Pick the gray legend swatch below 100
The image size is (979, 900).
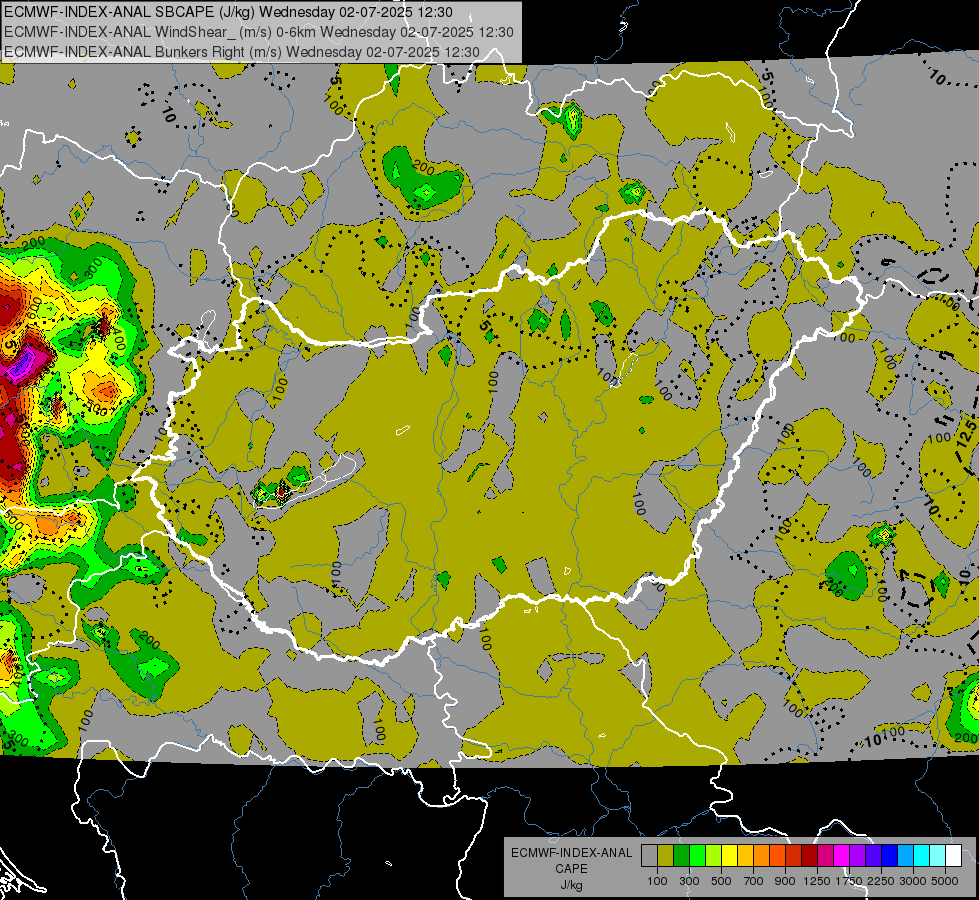649,855
